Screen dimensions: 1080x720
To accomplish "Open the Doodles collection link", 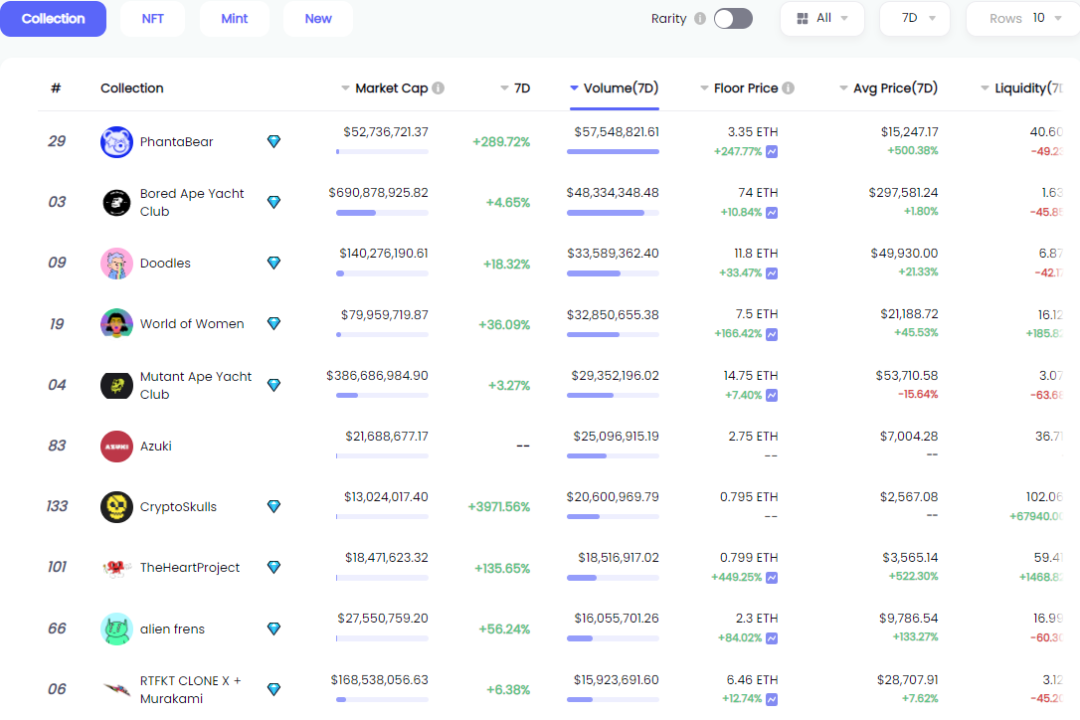I will coord(165,263).
